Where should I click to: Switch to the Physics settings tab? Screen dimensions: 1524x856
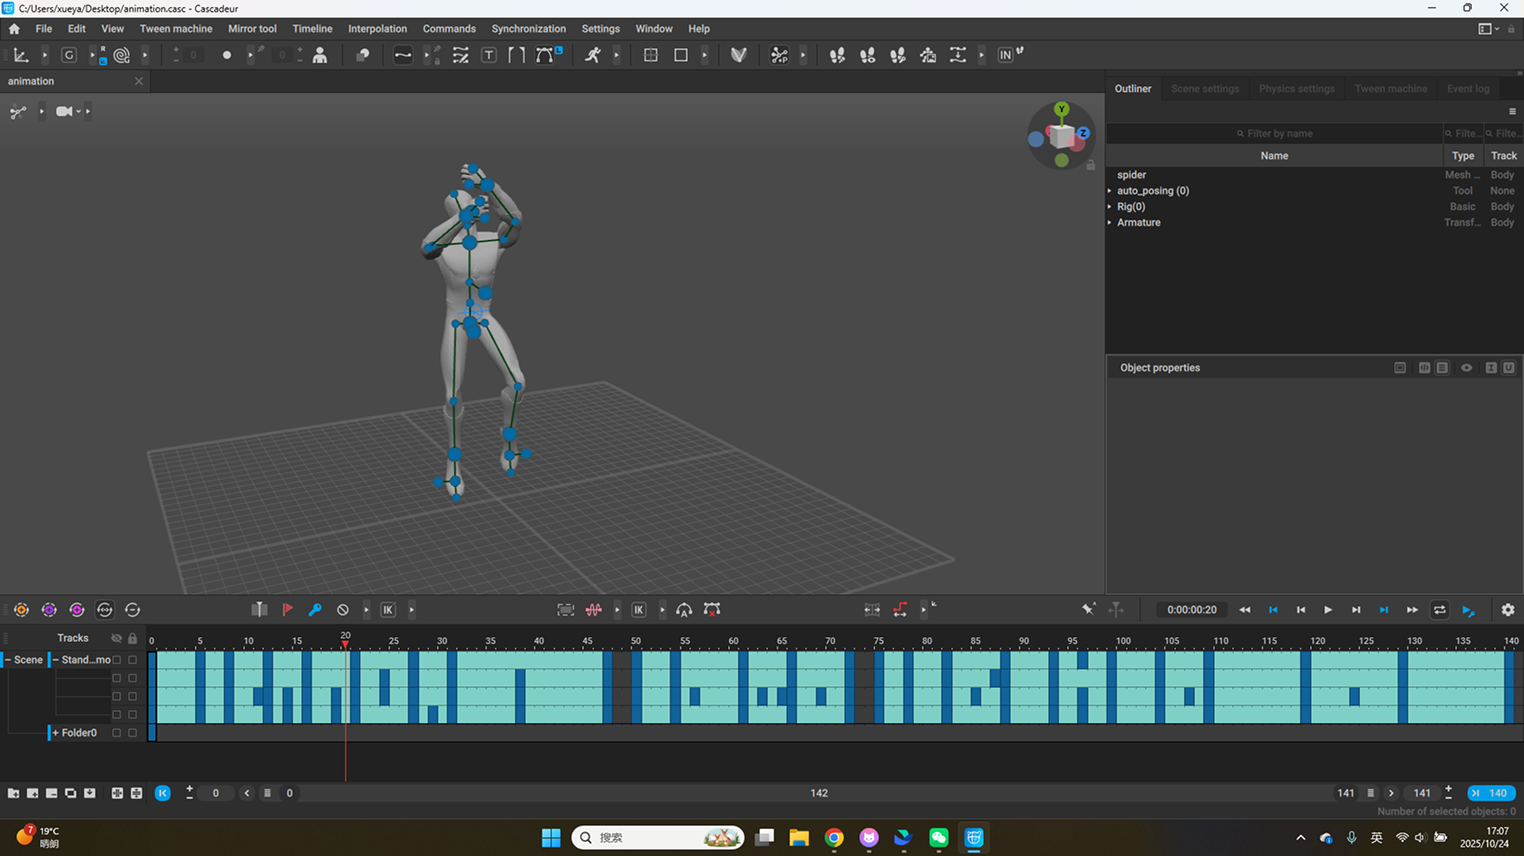(1296, 89)
